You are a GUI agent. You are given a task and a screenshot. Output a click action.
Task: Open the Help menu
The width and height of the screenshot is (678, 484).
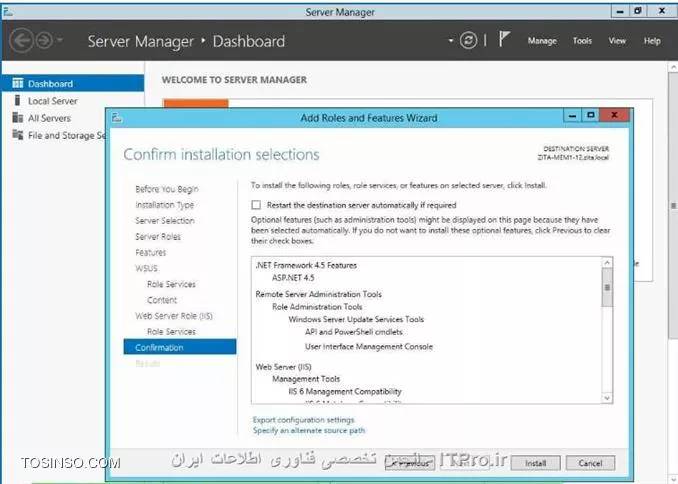click(x=652, y=41)
